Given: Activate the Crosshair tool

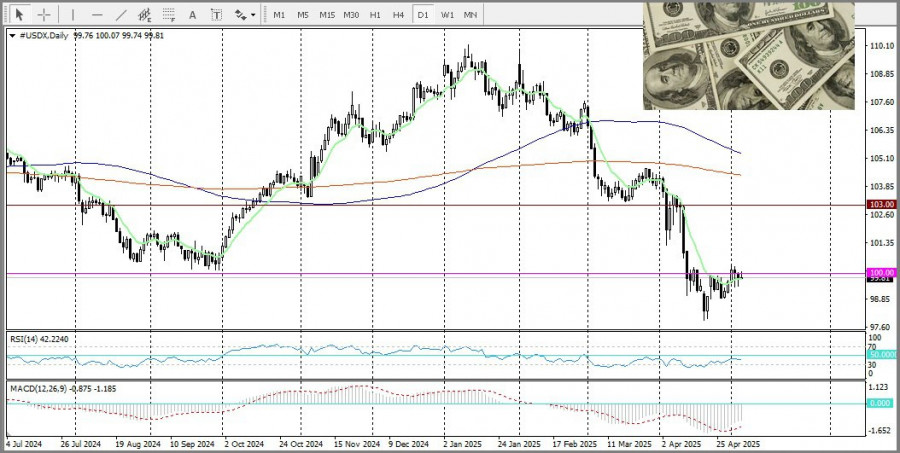Looking at the screenshot, I should pos(44,15).
